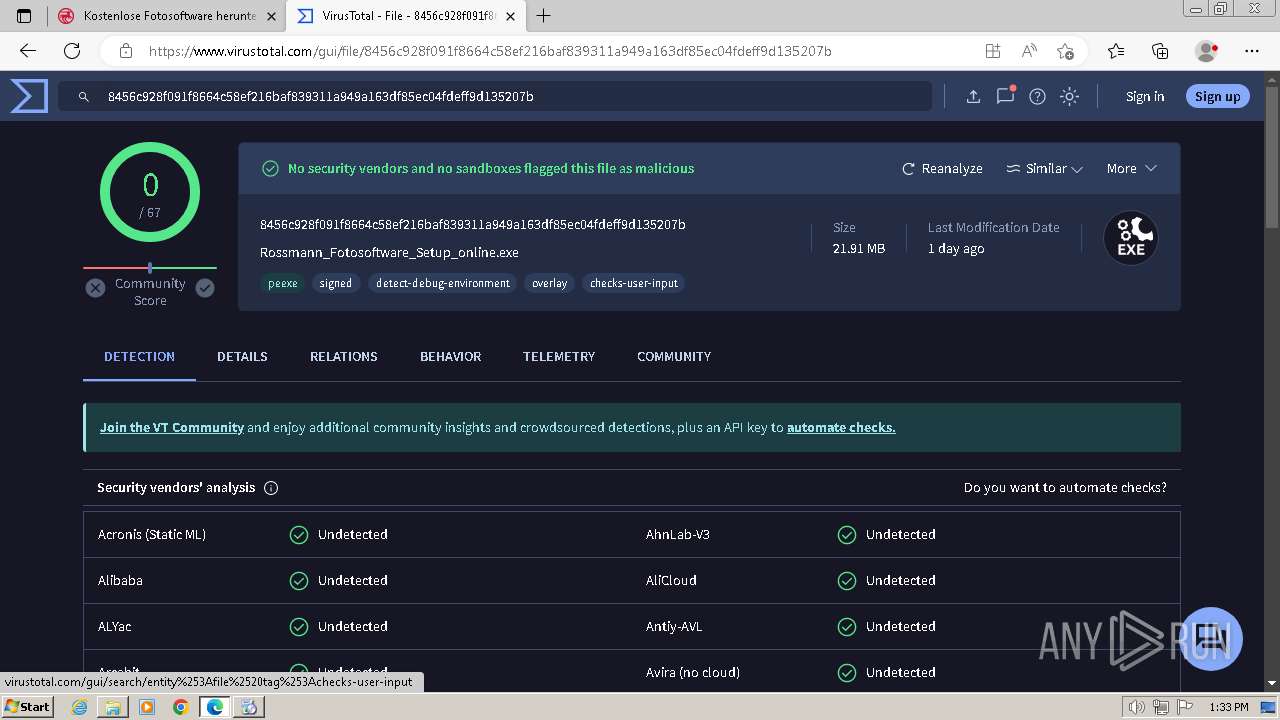Switch to the COMMUNITY tab
1280x720 pixels.
pyautogui.click(x=674, y=357)
